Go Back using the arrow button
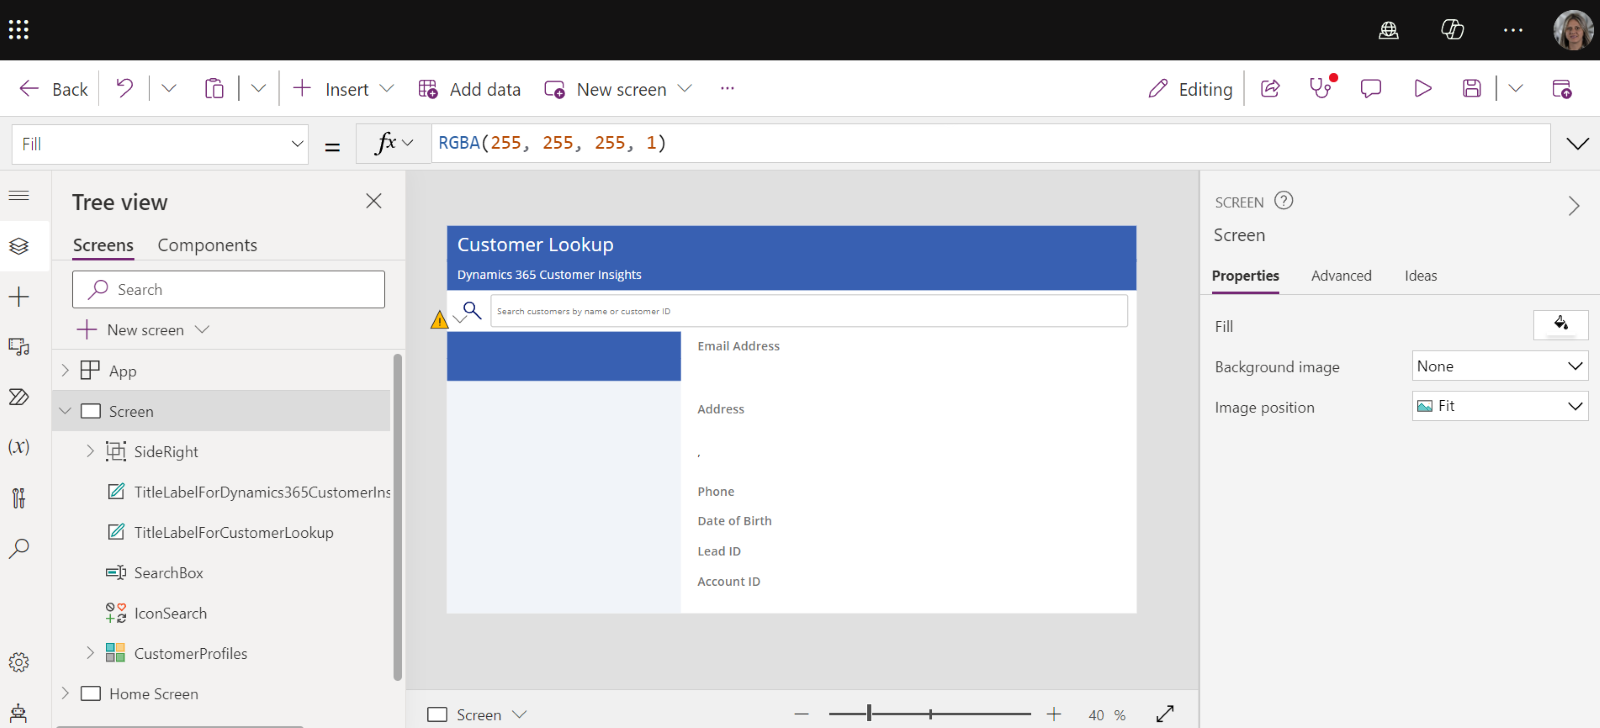This screenshot has height=728, width=1600. point(53,89)
